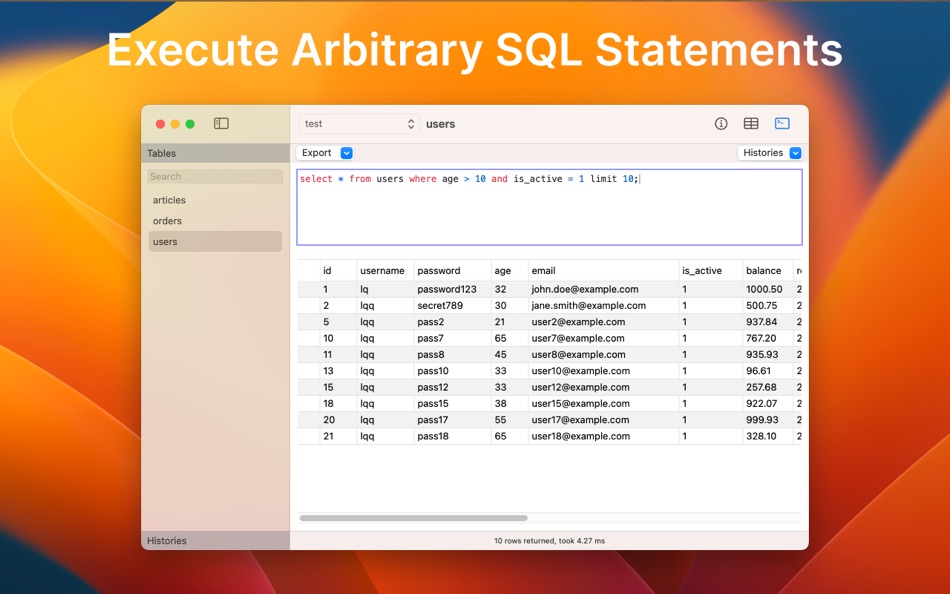The height and width of the screenshot is (594, 950).
Task: Select cell pass7 in password column
Action: coord(430,338)
